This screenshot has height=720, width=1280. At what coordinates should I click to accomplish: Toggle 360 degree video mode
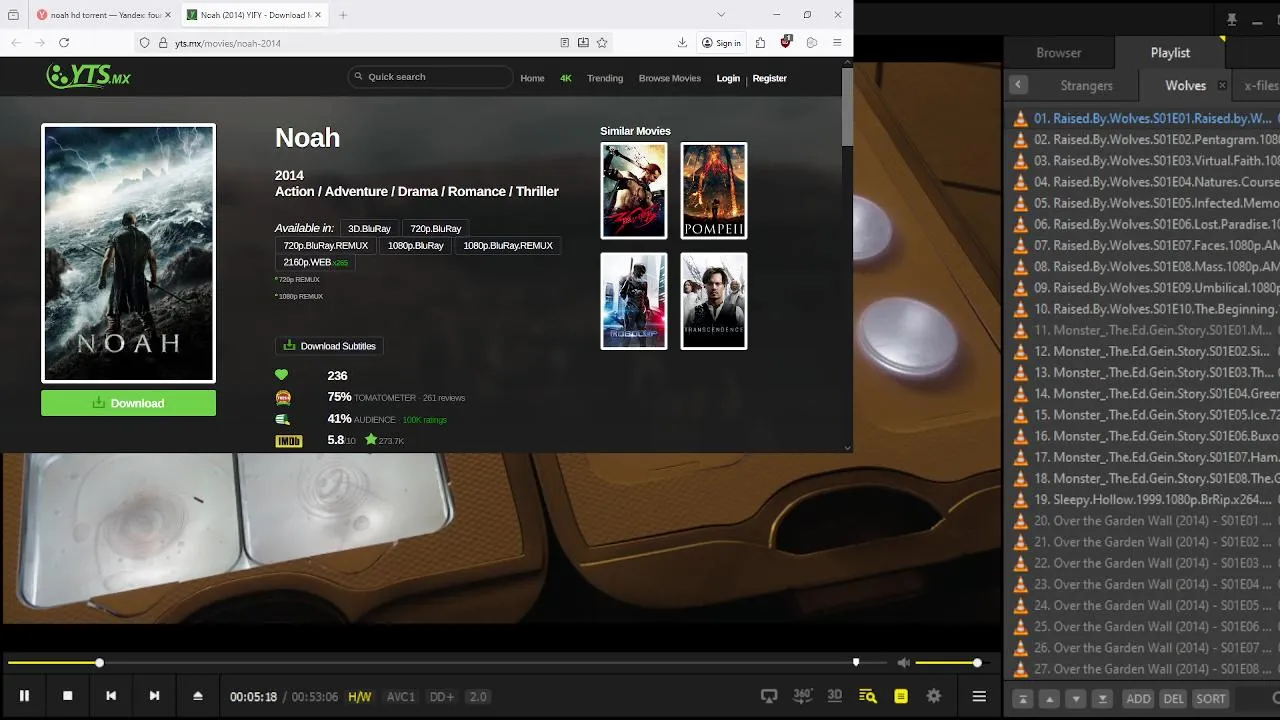(803, 696)
